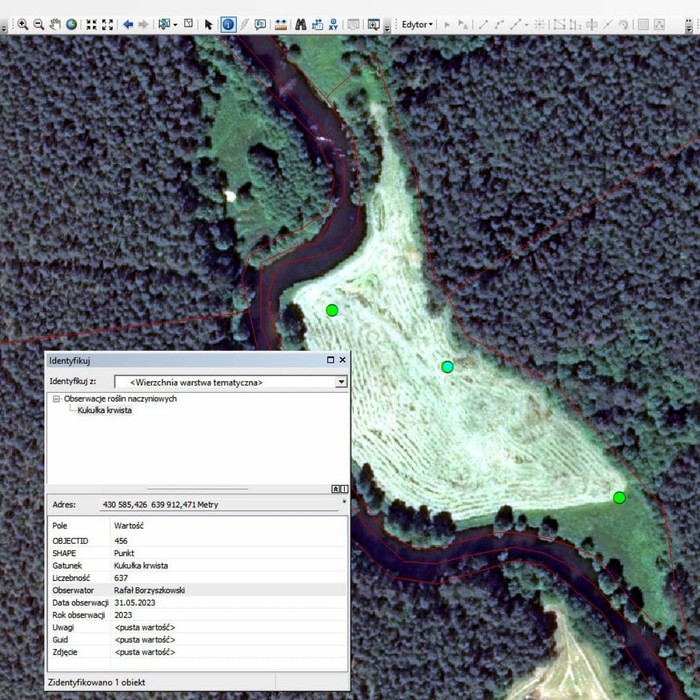
Task: Open Select Features tool dropdown arrow
Action: click(x=175, y=24)
